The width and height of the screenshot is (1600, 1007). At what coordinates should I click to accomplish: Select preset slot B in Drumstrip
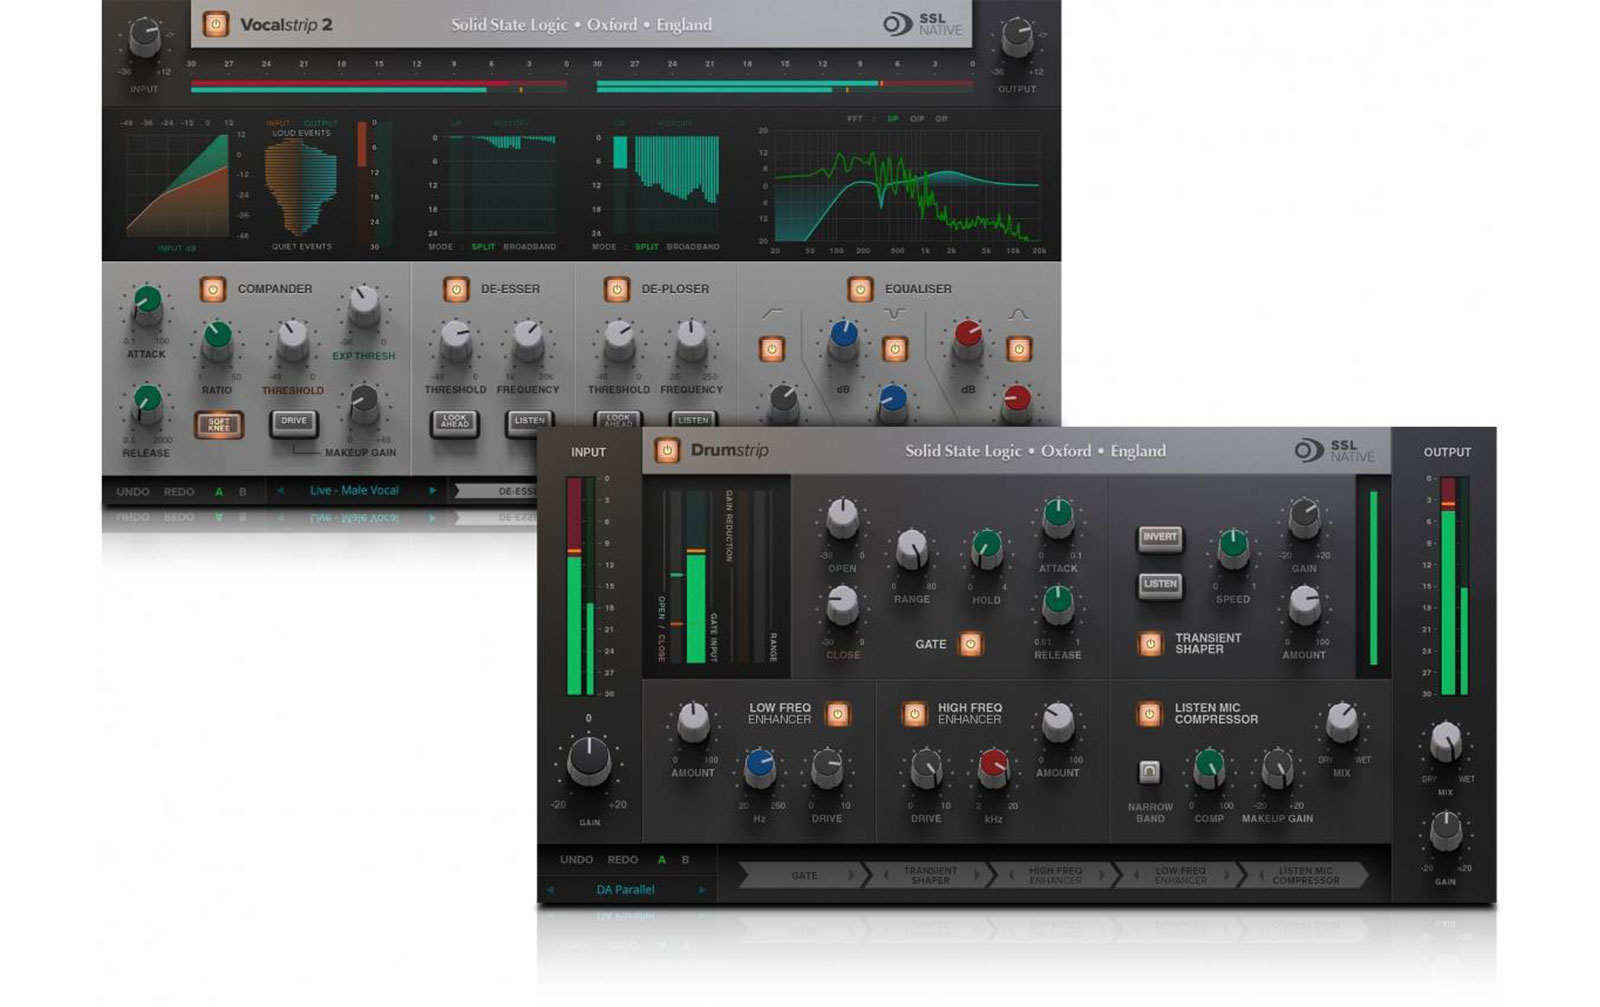pyautogui.click(x=685, y=860)
